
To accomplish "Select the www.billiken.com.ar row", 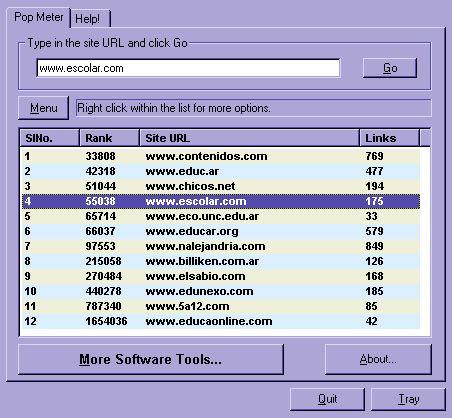I will [x=221, y=261].
